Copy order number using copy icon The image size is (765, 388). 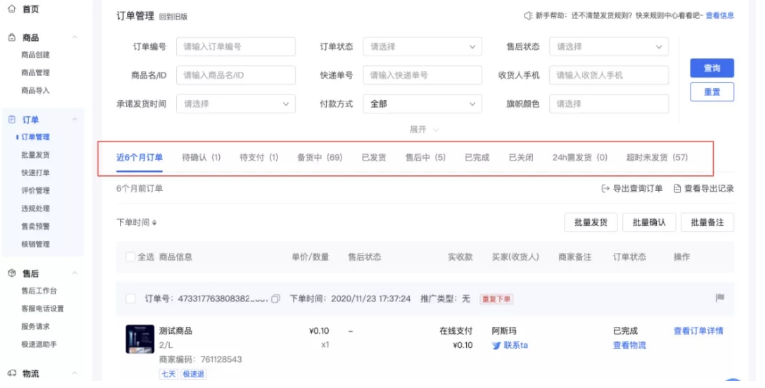(275, 298)
